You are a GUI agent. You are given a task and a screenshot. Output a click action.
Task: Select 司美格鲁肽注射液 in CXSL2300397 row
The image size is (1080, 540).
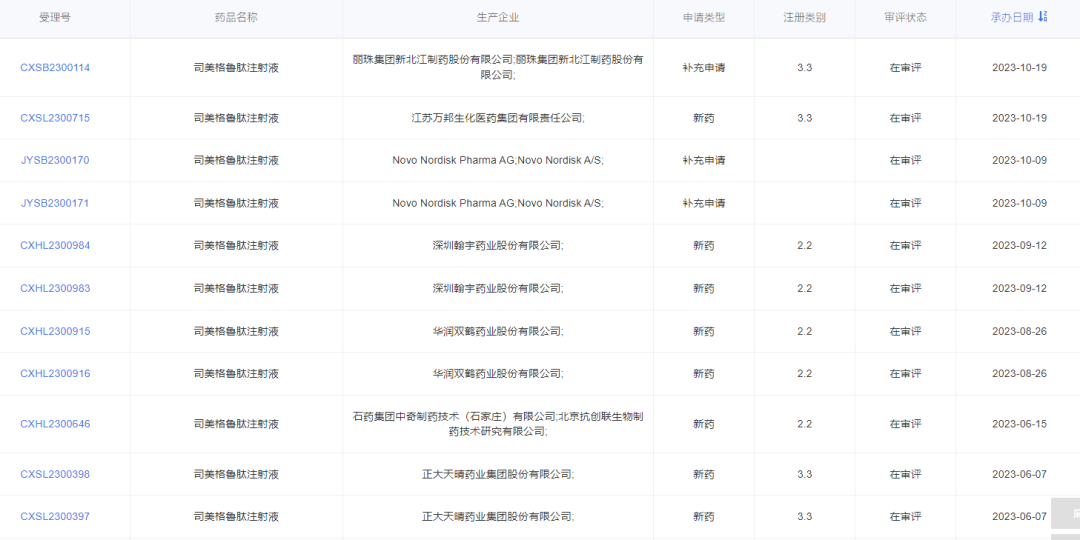click(236, 517)
